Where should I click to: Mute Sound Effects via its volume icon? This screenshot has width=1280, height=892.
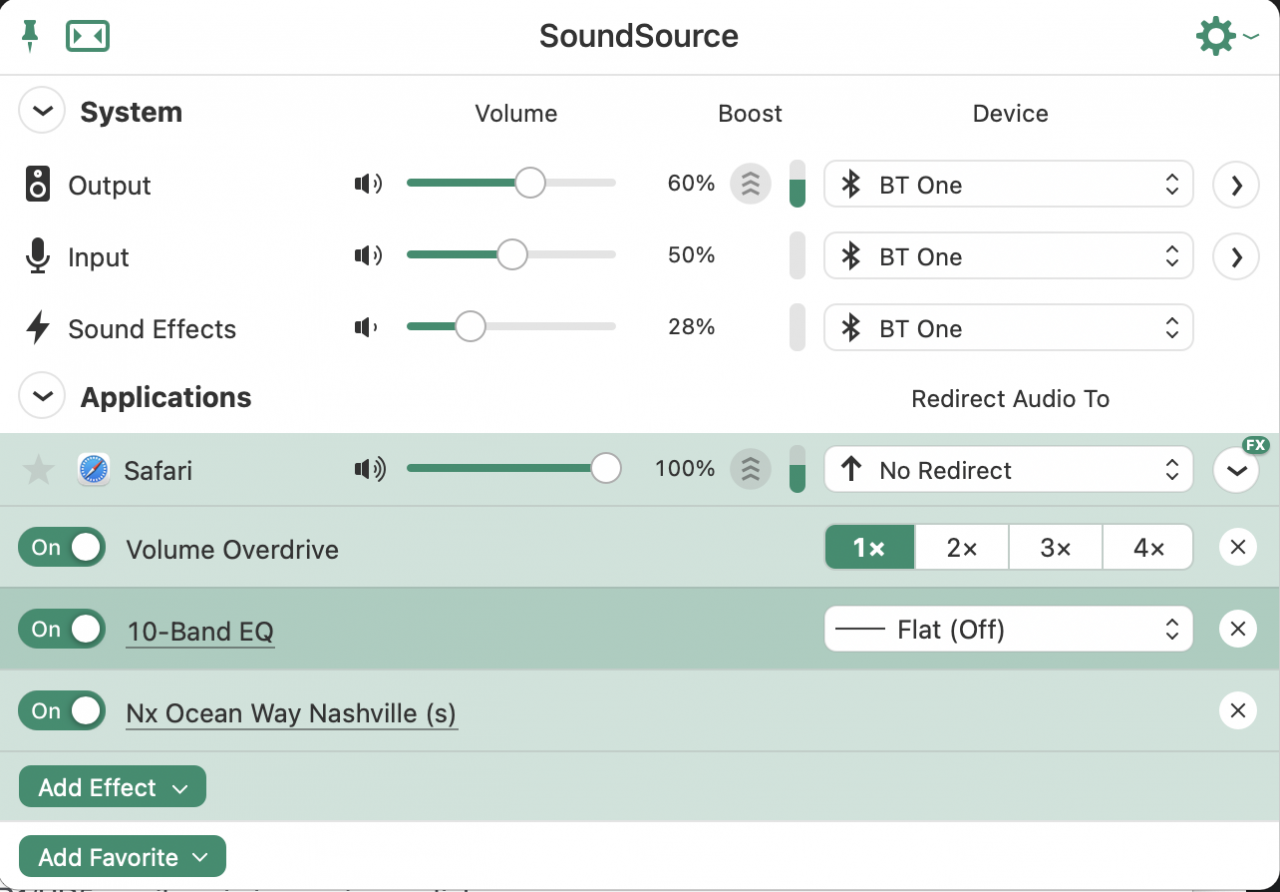click(x=366, y=327)
